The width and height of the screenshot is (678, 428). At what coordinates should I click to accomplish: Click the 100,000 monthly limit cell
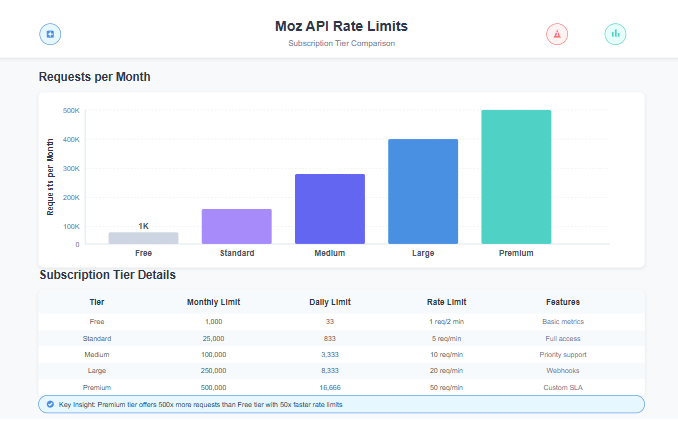point(214,355)
